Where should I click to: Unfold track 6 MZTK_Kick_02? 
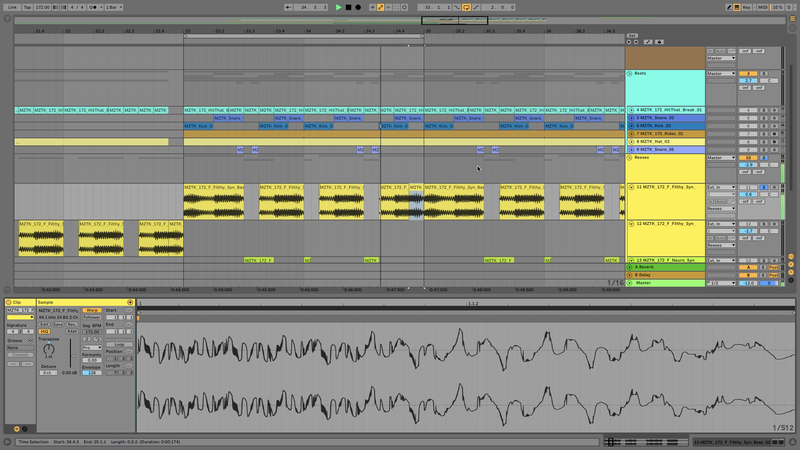(631, 126)
